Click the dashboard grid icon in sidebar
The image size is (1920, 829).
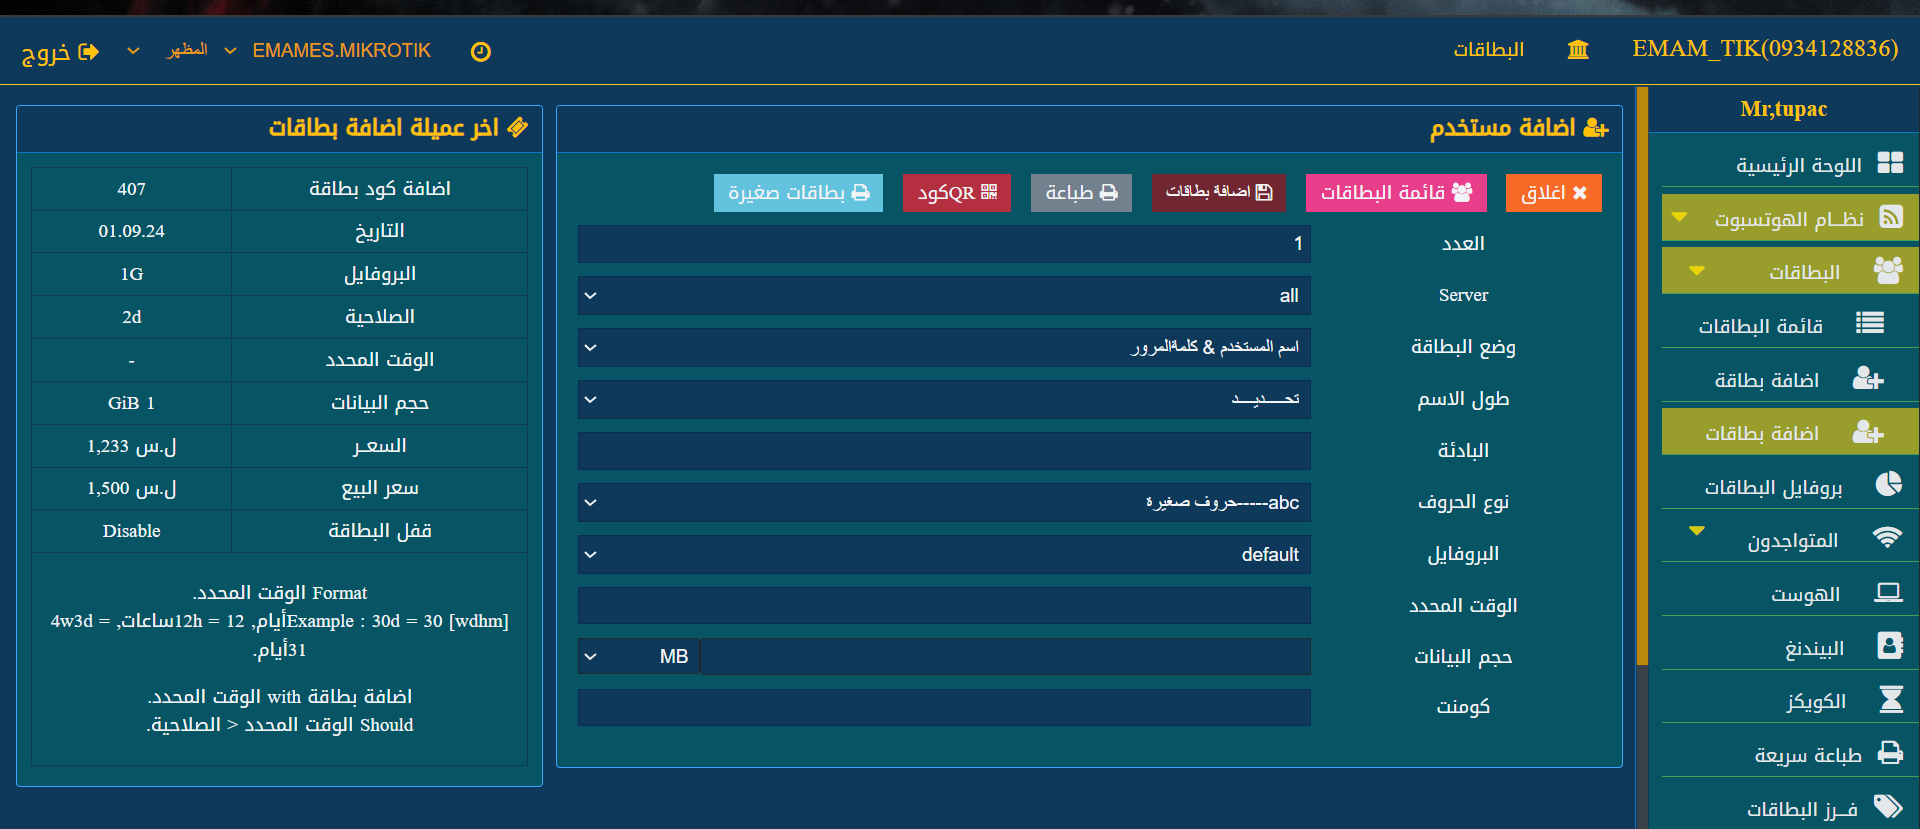1890,163
